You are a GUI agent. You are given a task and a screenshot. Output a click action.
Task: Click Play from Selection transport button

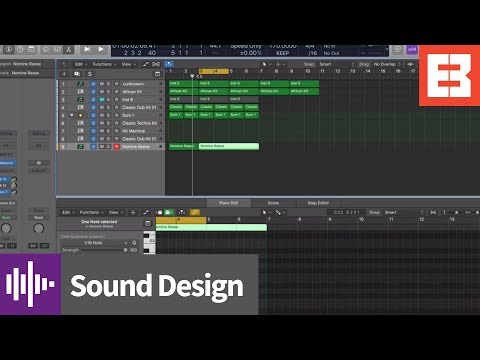(87, 49)
